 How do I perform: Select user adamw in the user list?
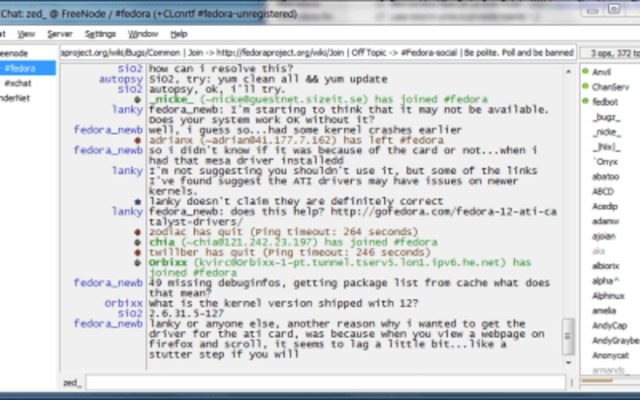tap(606, 221)
